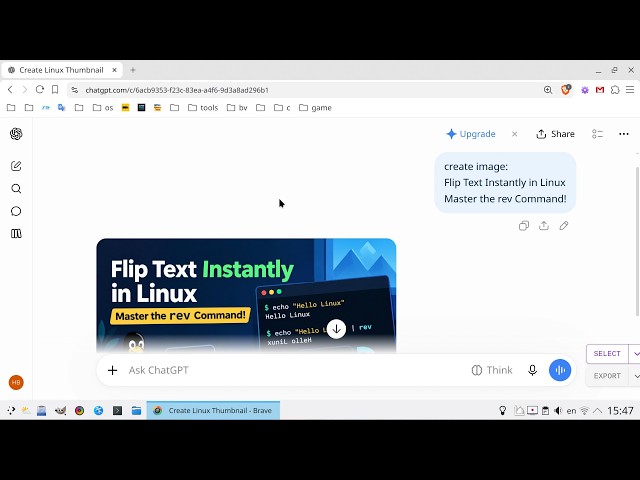The height and width of the screenshot is (480, 640).
Task: Click the Upgrade button
Action: tap(471, 134)
